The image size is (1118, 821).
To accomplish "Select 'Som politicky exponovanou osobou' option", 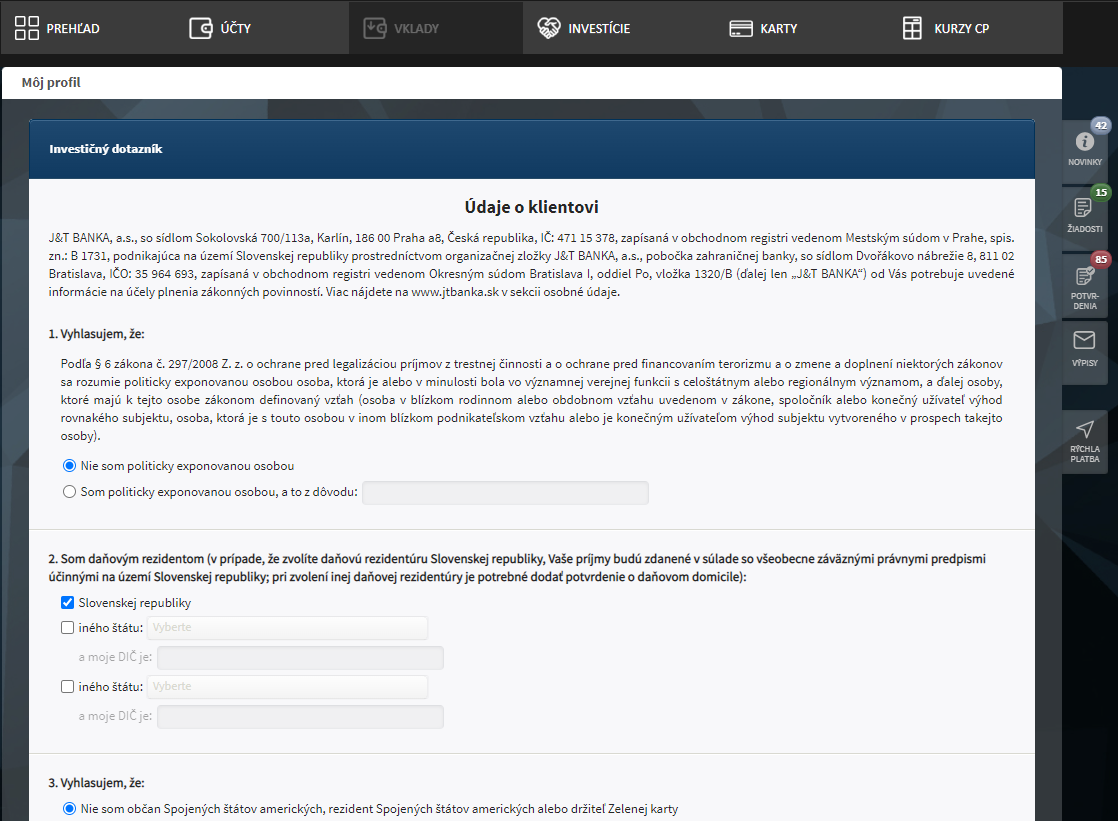I will (x=69, y=492).
